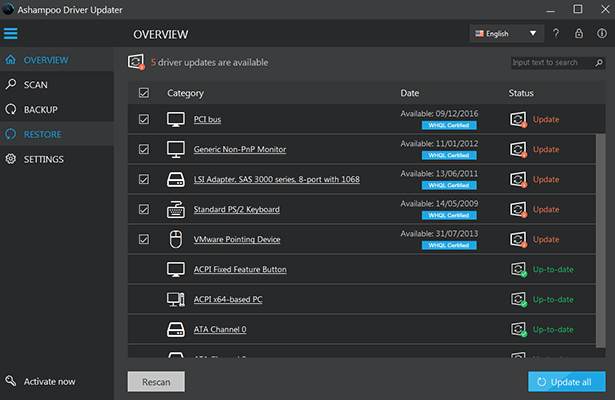Uncheck the PCI bus driver checkbox

[x=143, y=120]
